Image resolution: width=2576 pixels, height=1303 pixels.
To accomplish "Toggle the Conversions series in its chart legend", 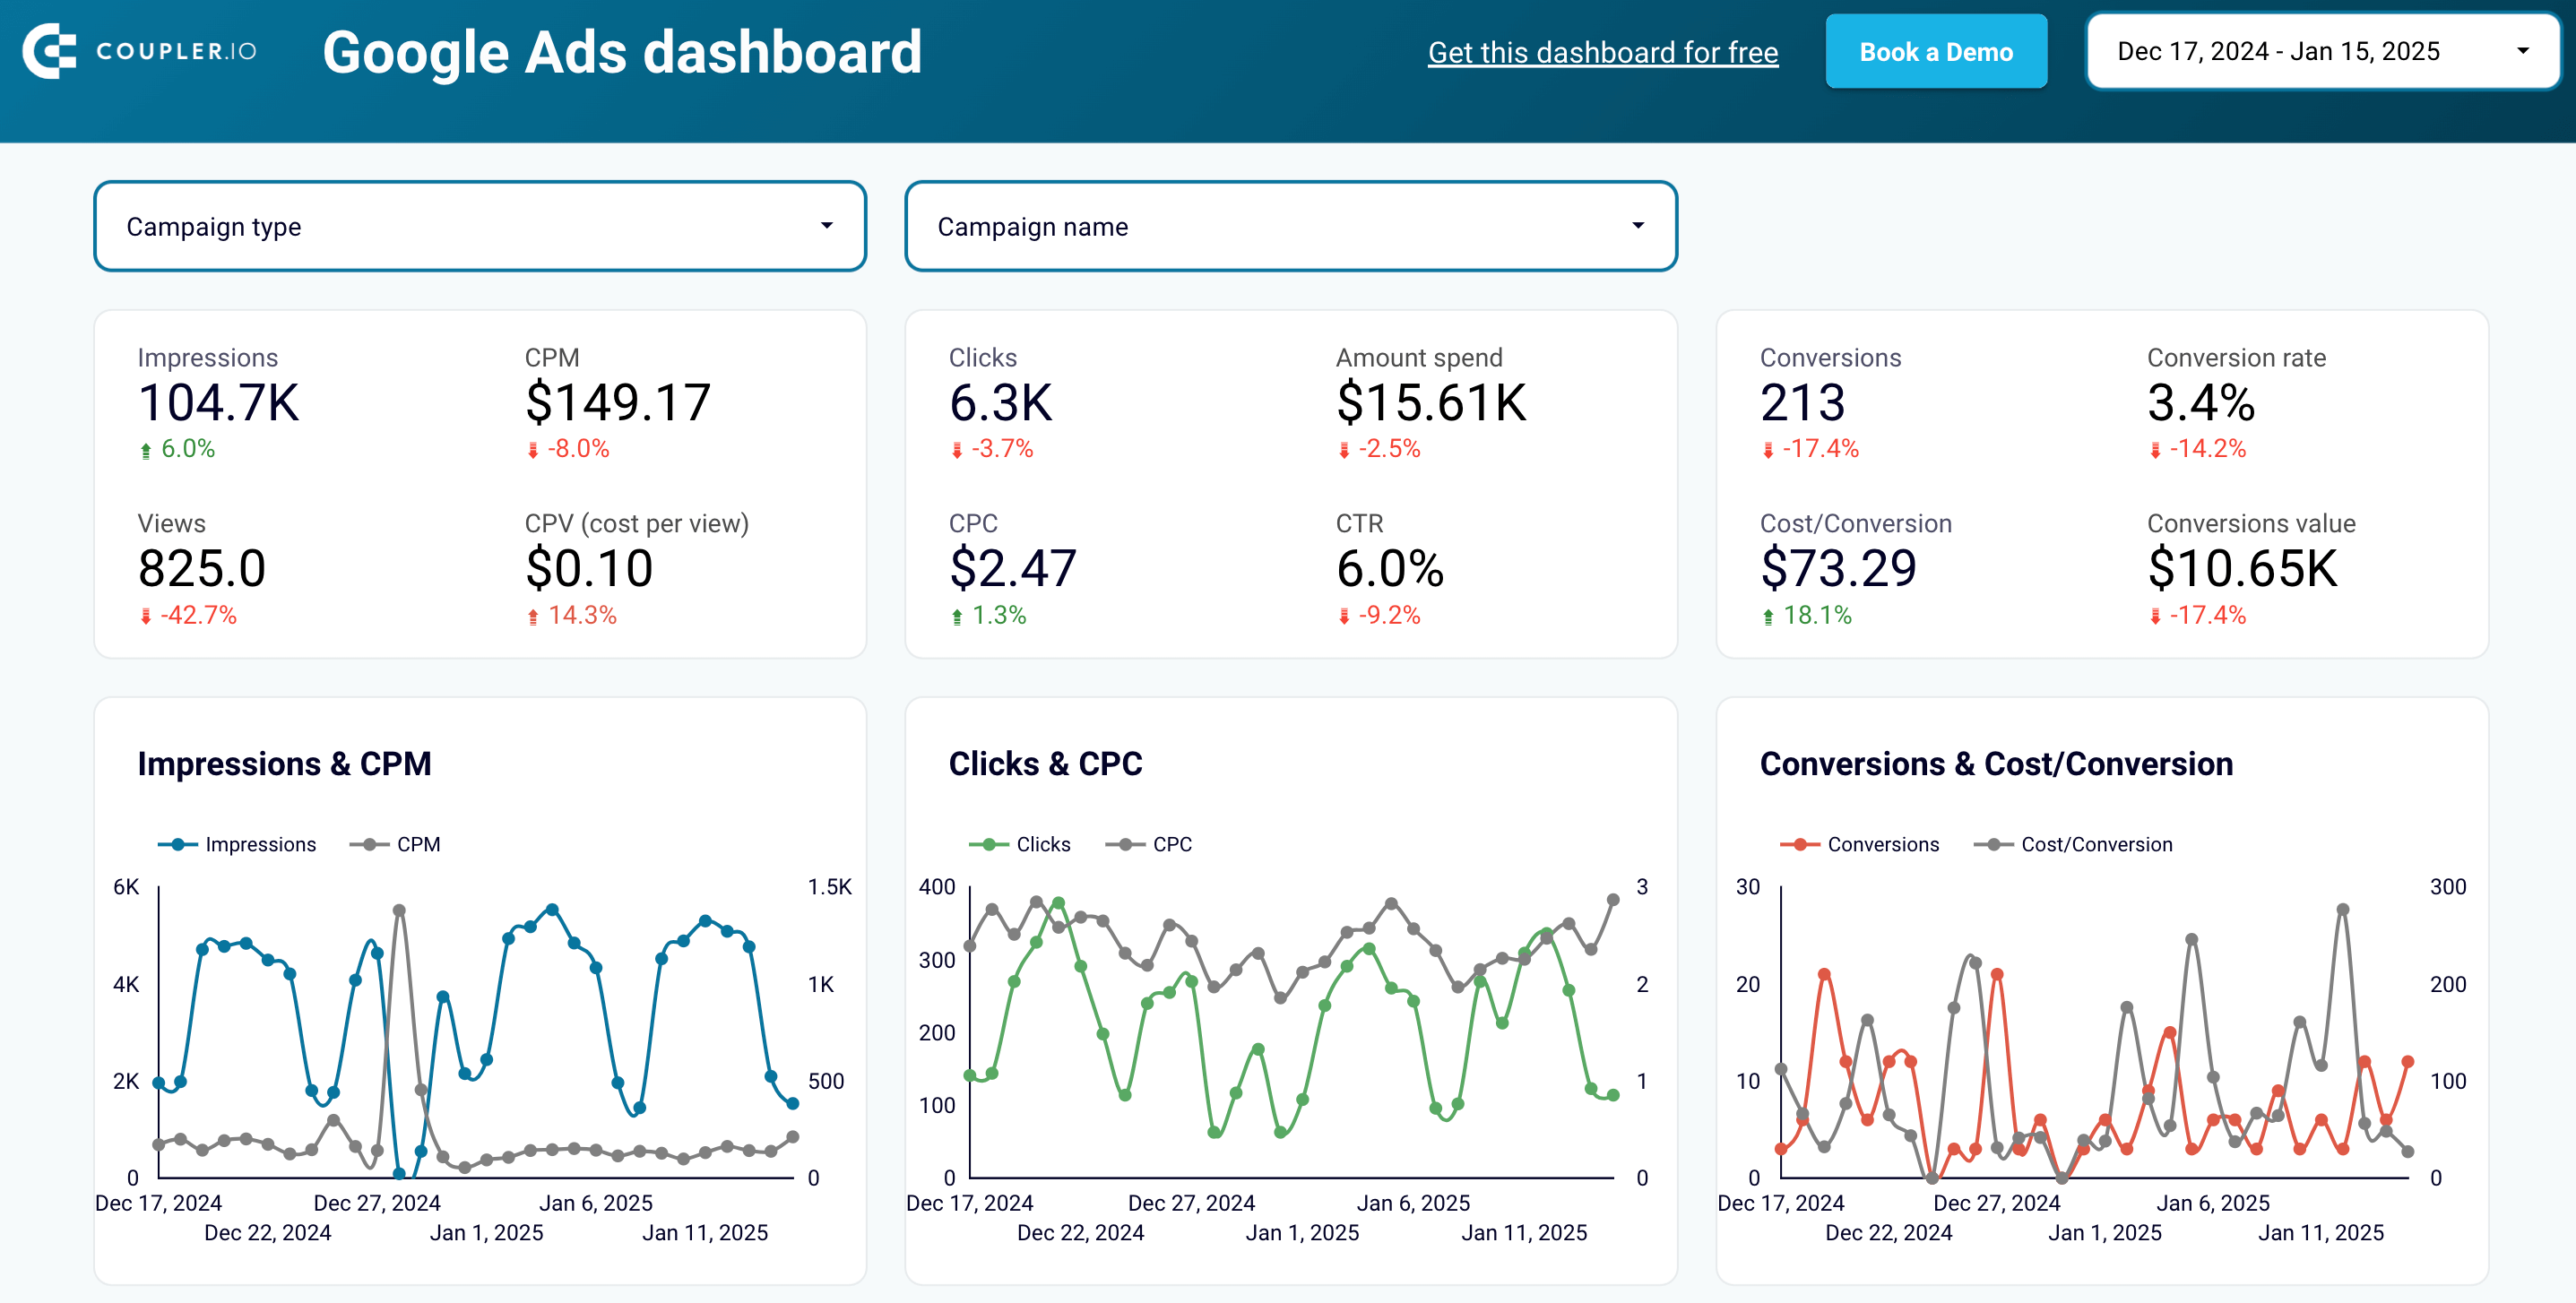I will pyautogui.click(x=1860, y=843).
